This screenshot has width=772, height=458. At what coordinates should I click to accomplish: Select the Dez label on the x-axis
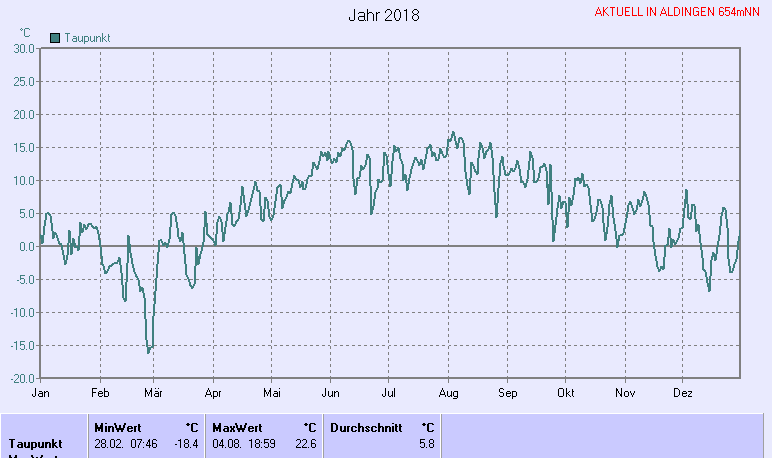[684, 393]
